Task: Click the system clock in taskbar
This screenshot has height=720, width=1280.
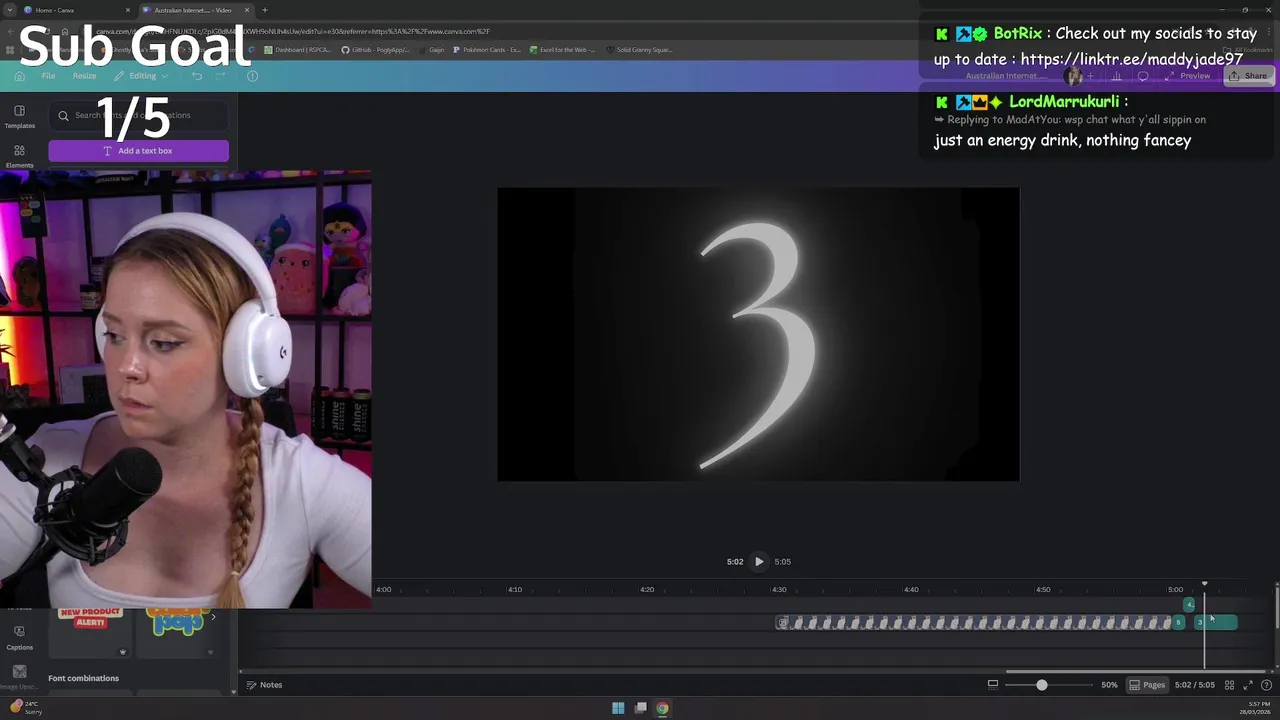Action: [x=1256, y=708]
